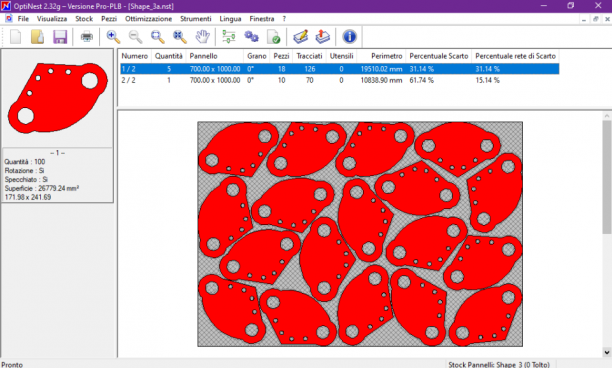
Task: Click the nested panel layout preview
Action: pos(360,234)
